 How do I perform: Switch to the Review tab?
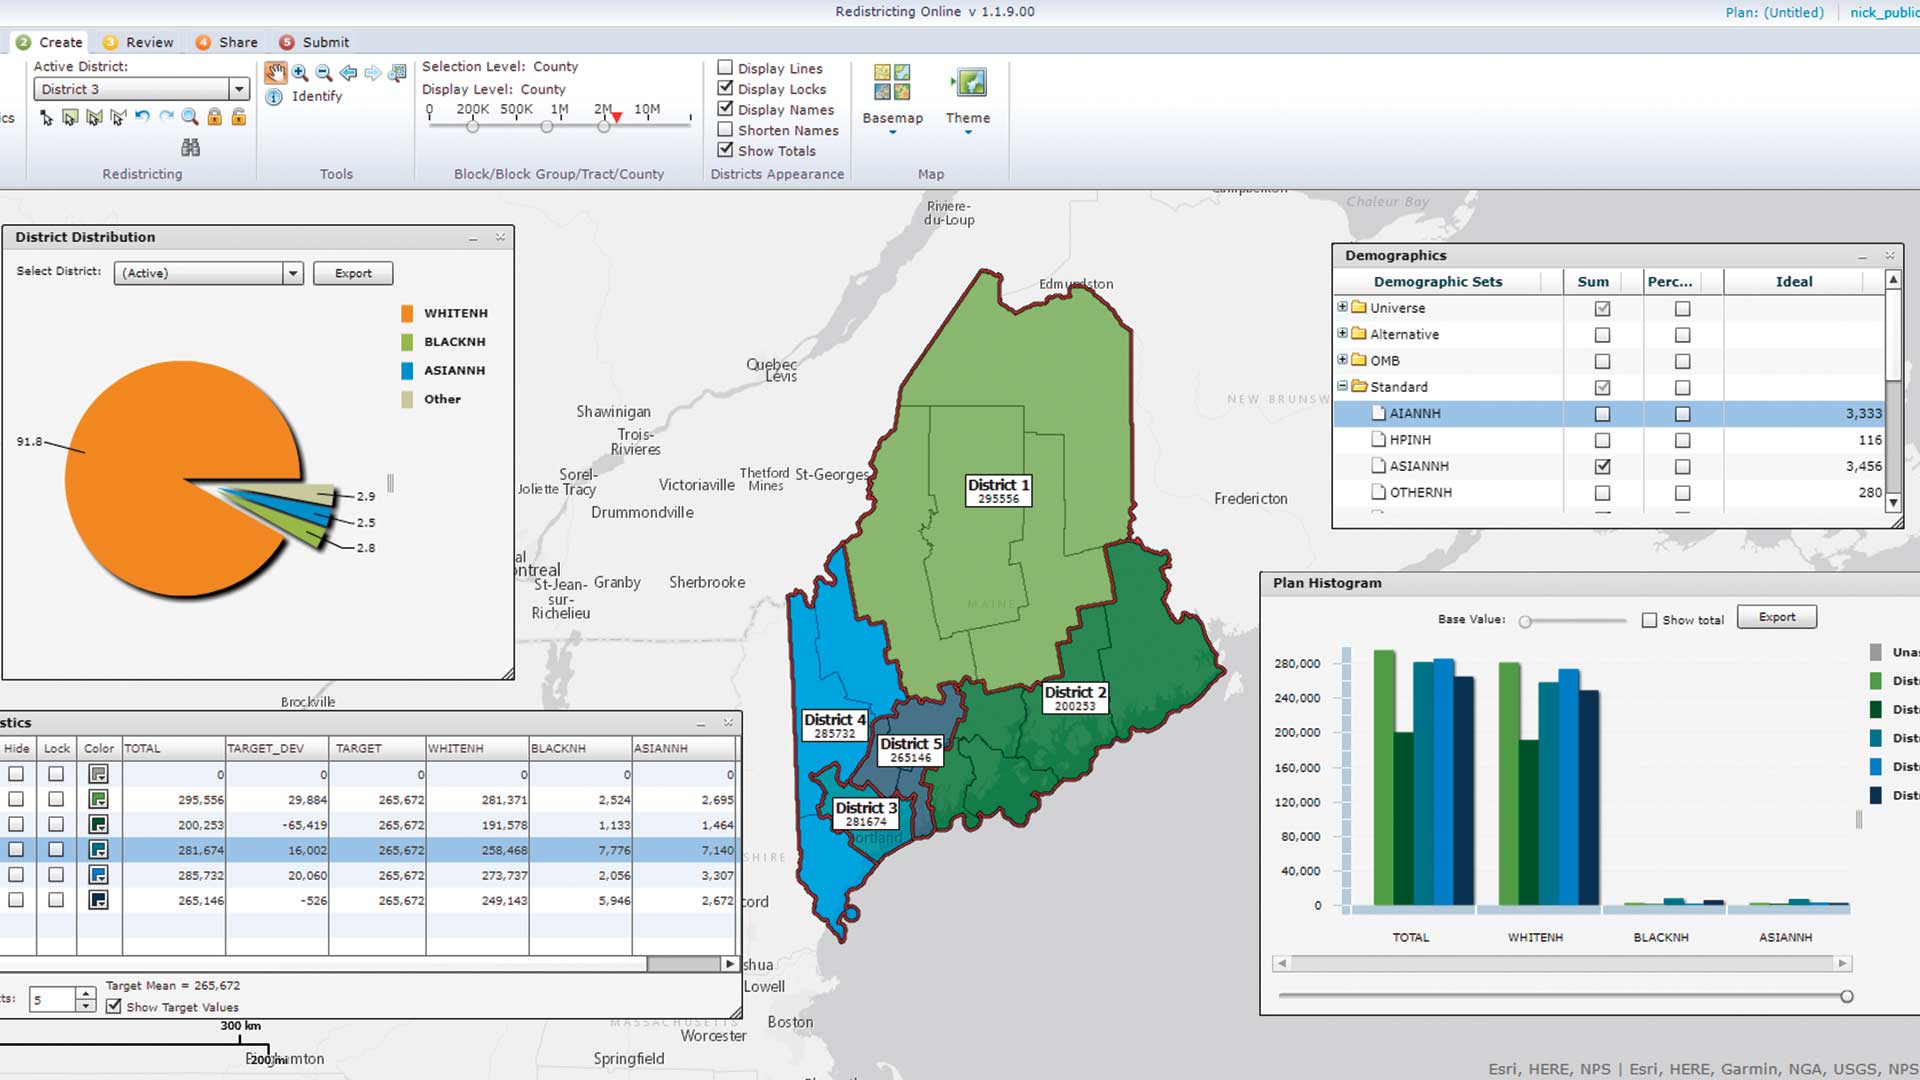(138, 42)
